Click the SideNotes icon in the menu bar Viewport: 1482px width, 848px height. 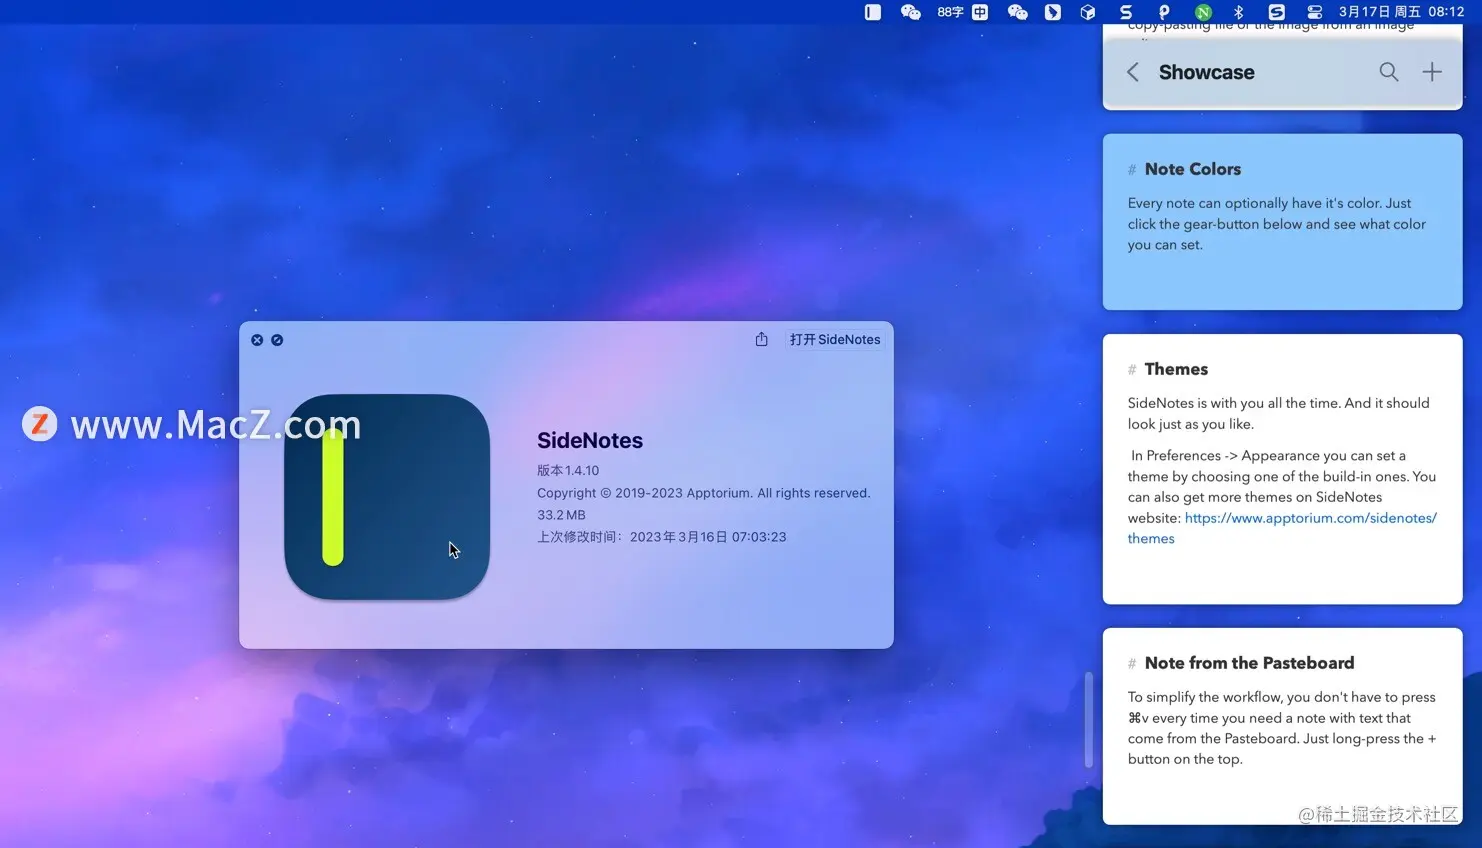(x=873, y=12)
